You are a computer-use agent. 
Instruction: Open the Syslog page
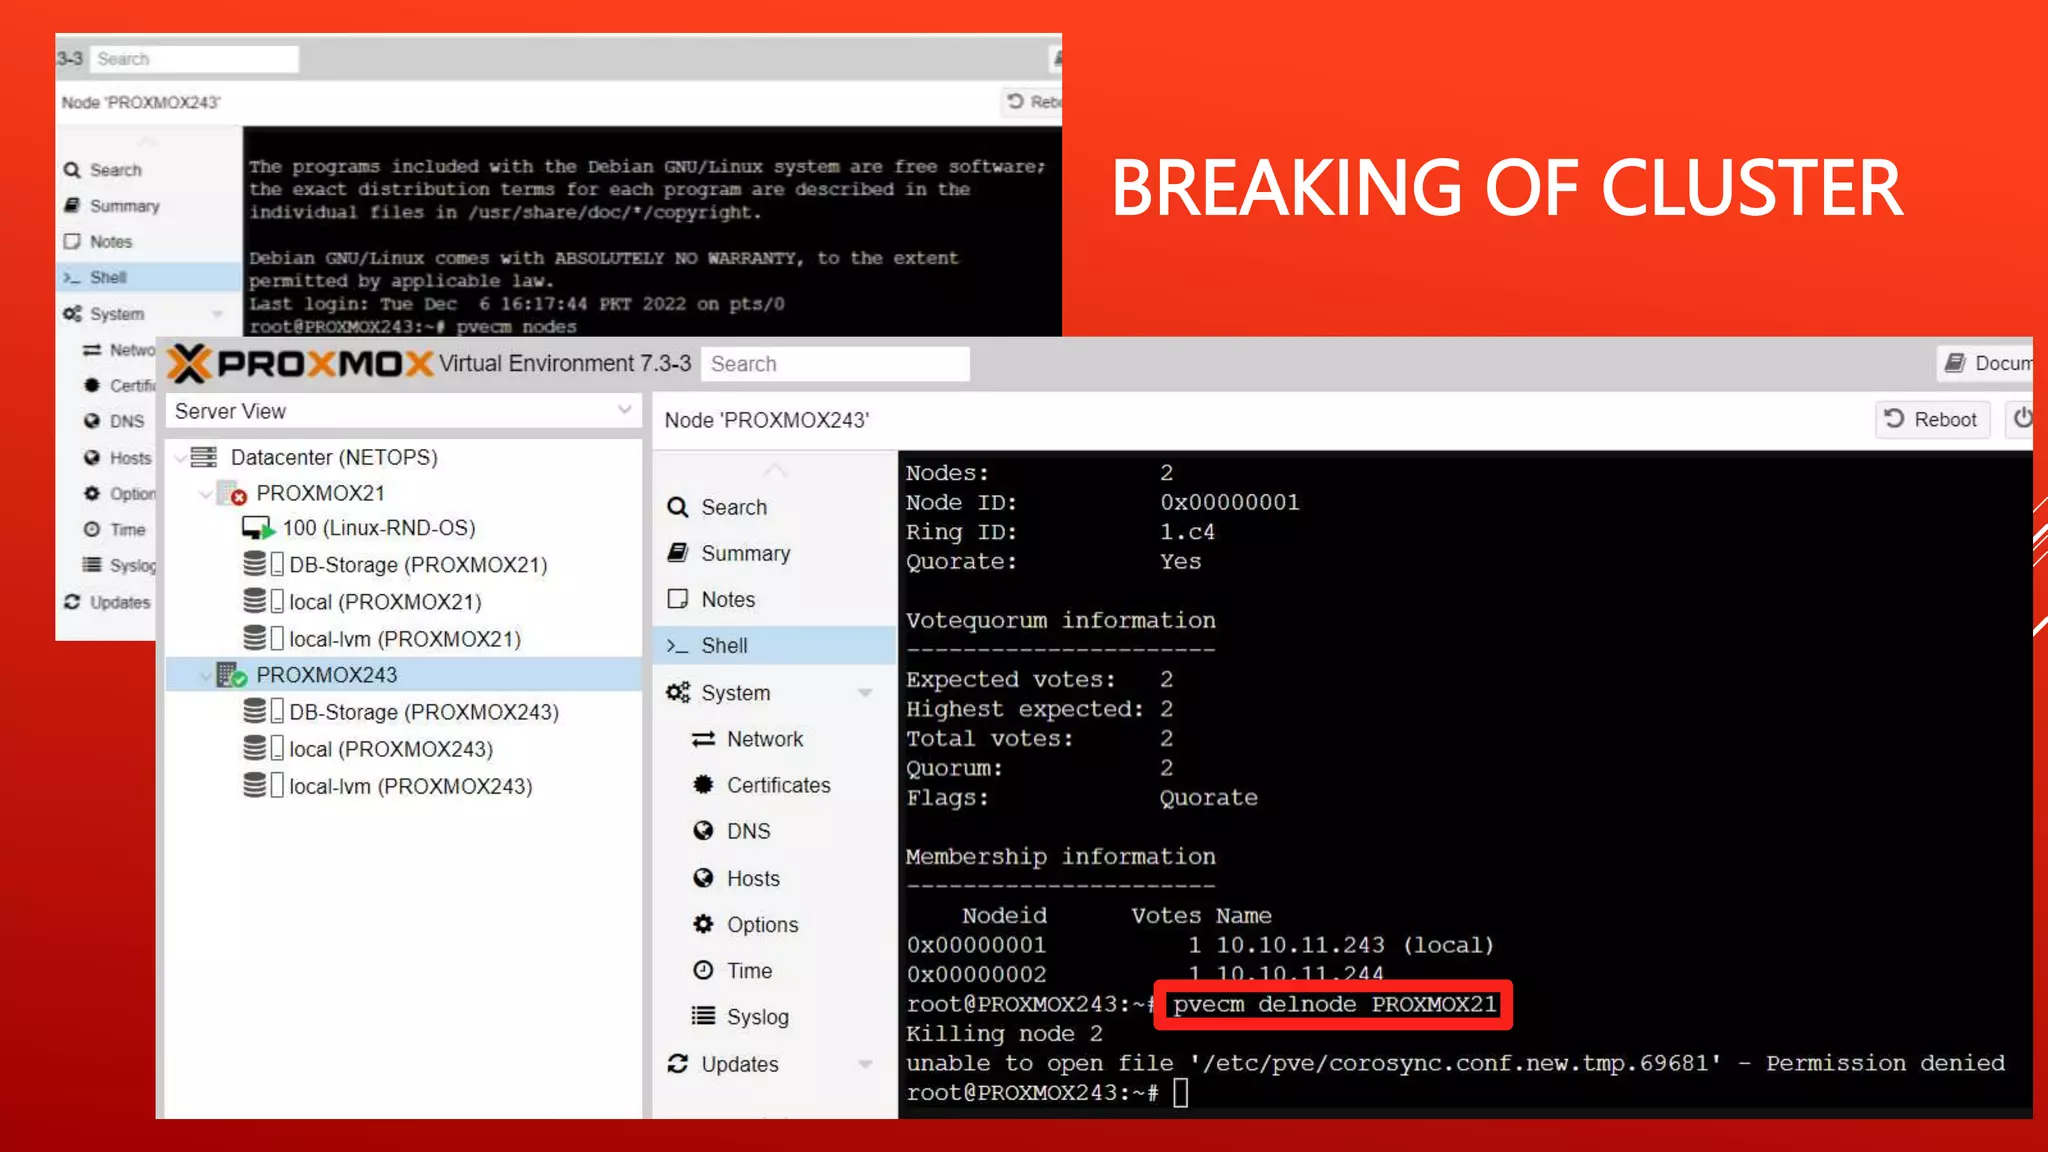[x=774, y=1016]
